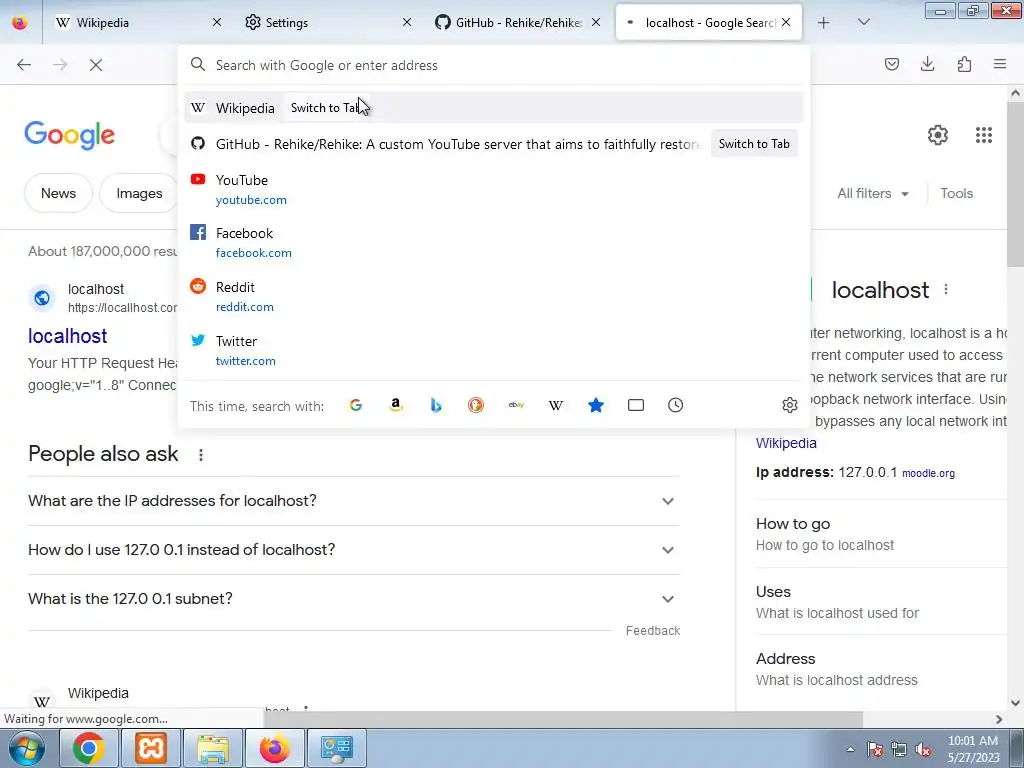Open the moodle.org source link
Image resolution: width=1024 pixels, height=768 pixels.
coord(928,473)
